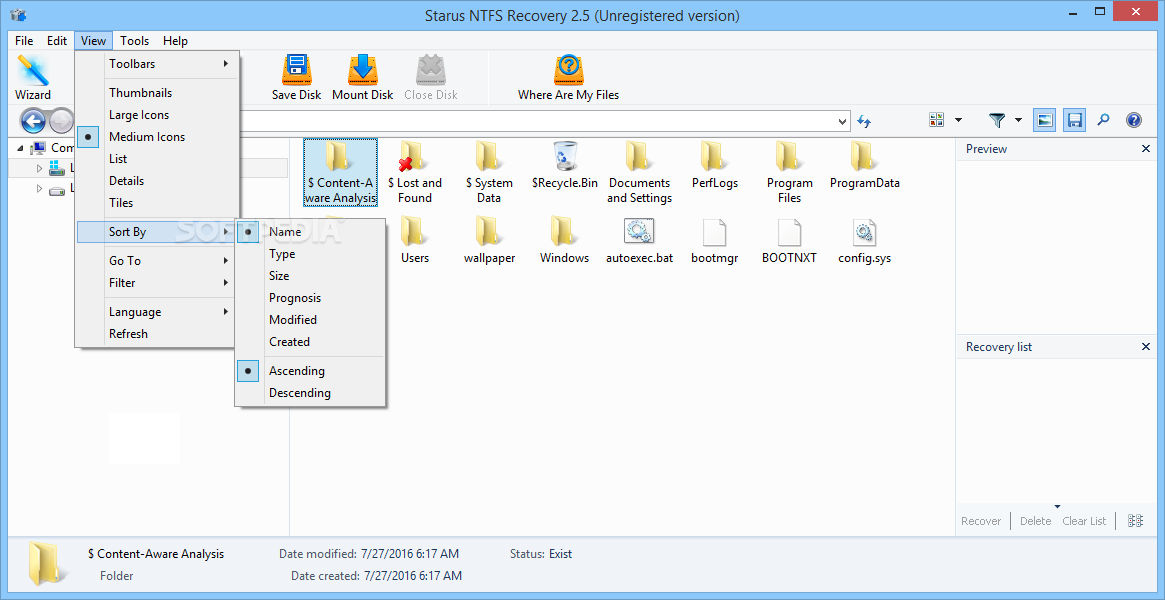The height and width of the screenshot is (600, 1165).
Task: Select the Documents and Settings folder
Action: tap(639, 172)
